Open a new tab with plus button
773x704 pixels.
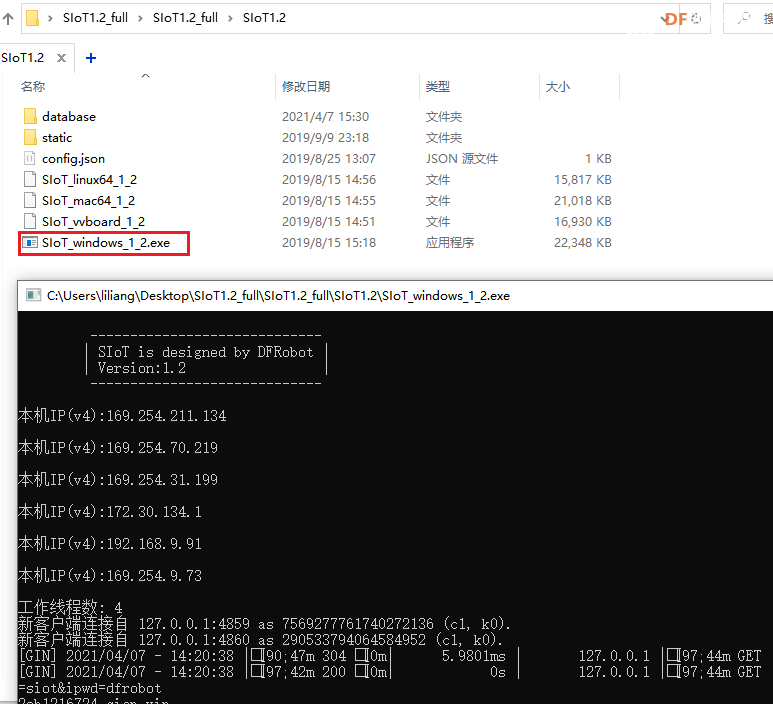pos(91,58)
